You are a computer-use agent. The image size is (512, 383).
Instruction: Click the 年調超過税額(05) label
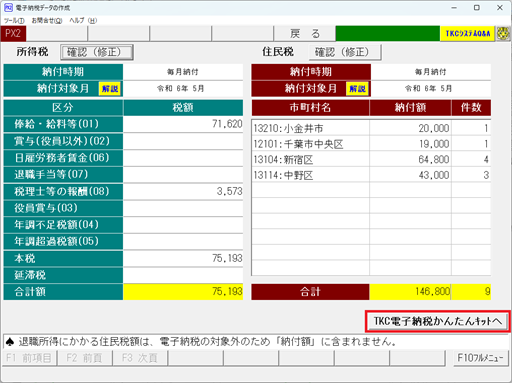(x=63, y=241)
